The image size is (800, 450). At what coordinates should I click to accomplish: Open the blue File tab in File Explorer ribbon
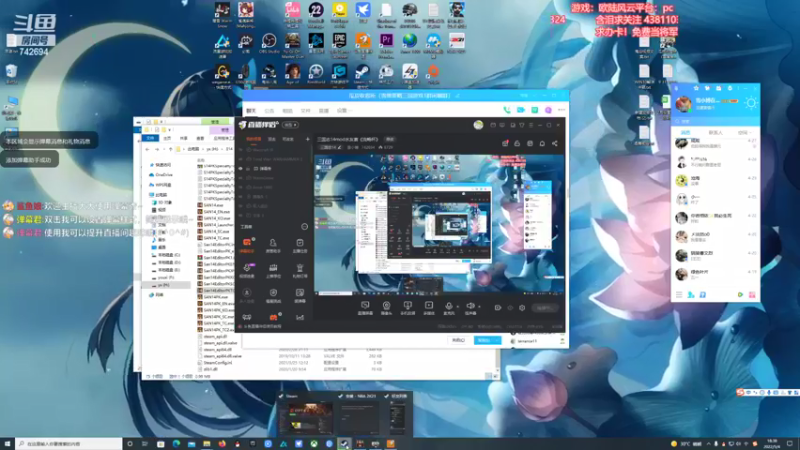[150, 138]
